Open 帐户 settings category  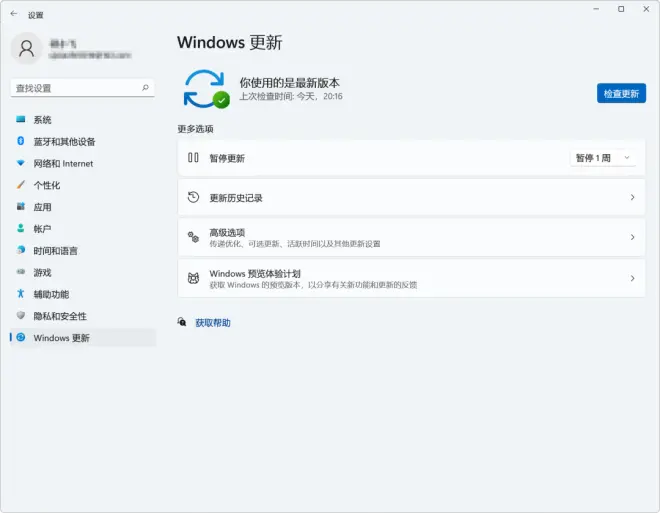[x=83, y=229]
